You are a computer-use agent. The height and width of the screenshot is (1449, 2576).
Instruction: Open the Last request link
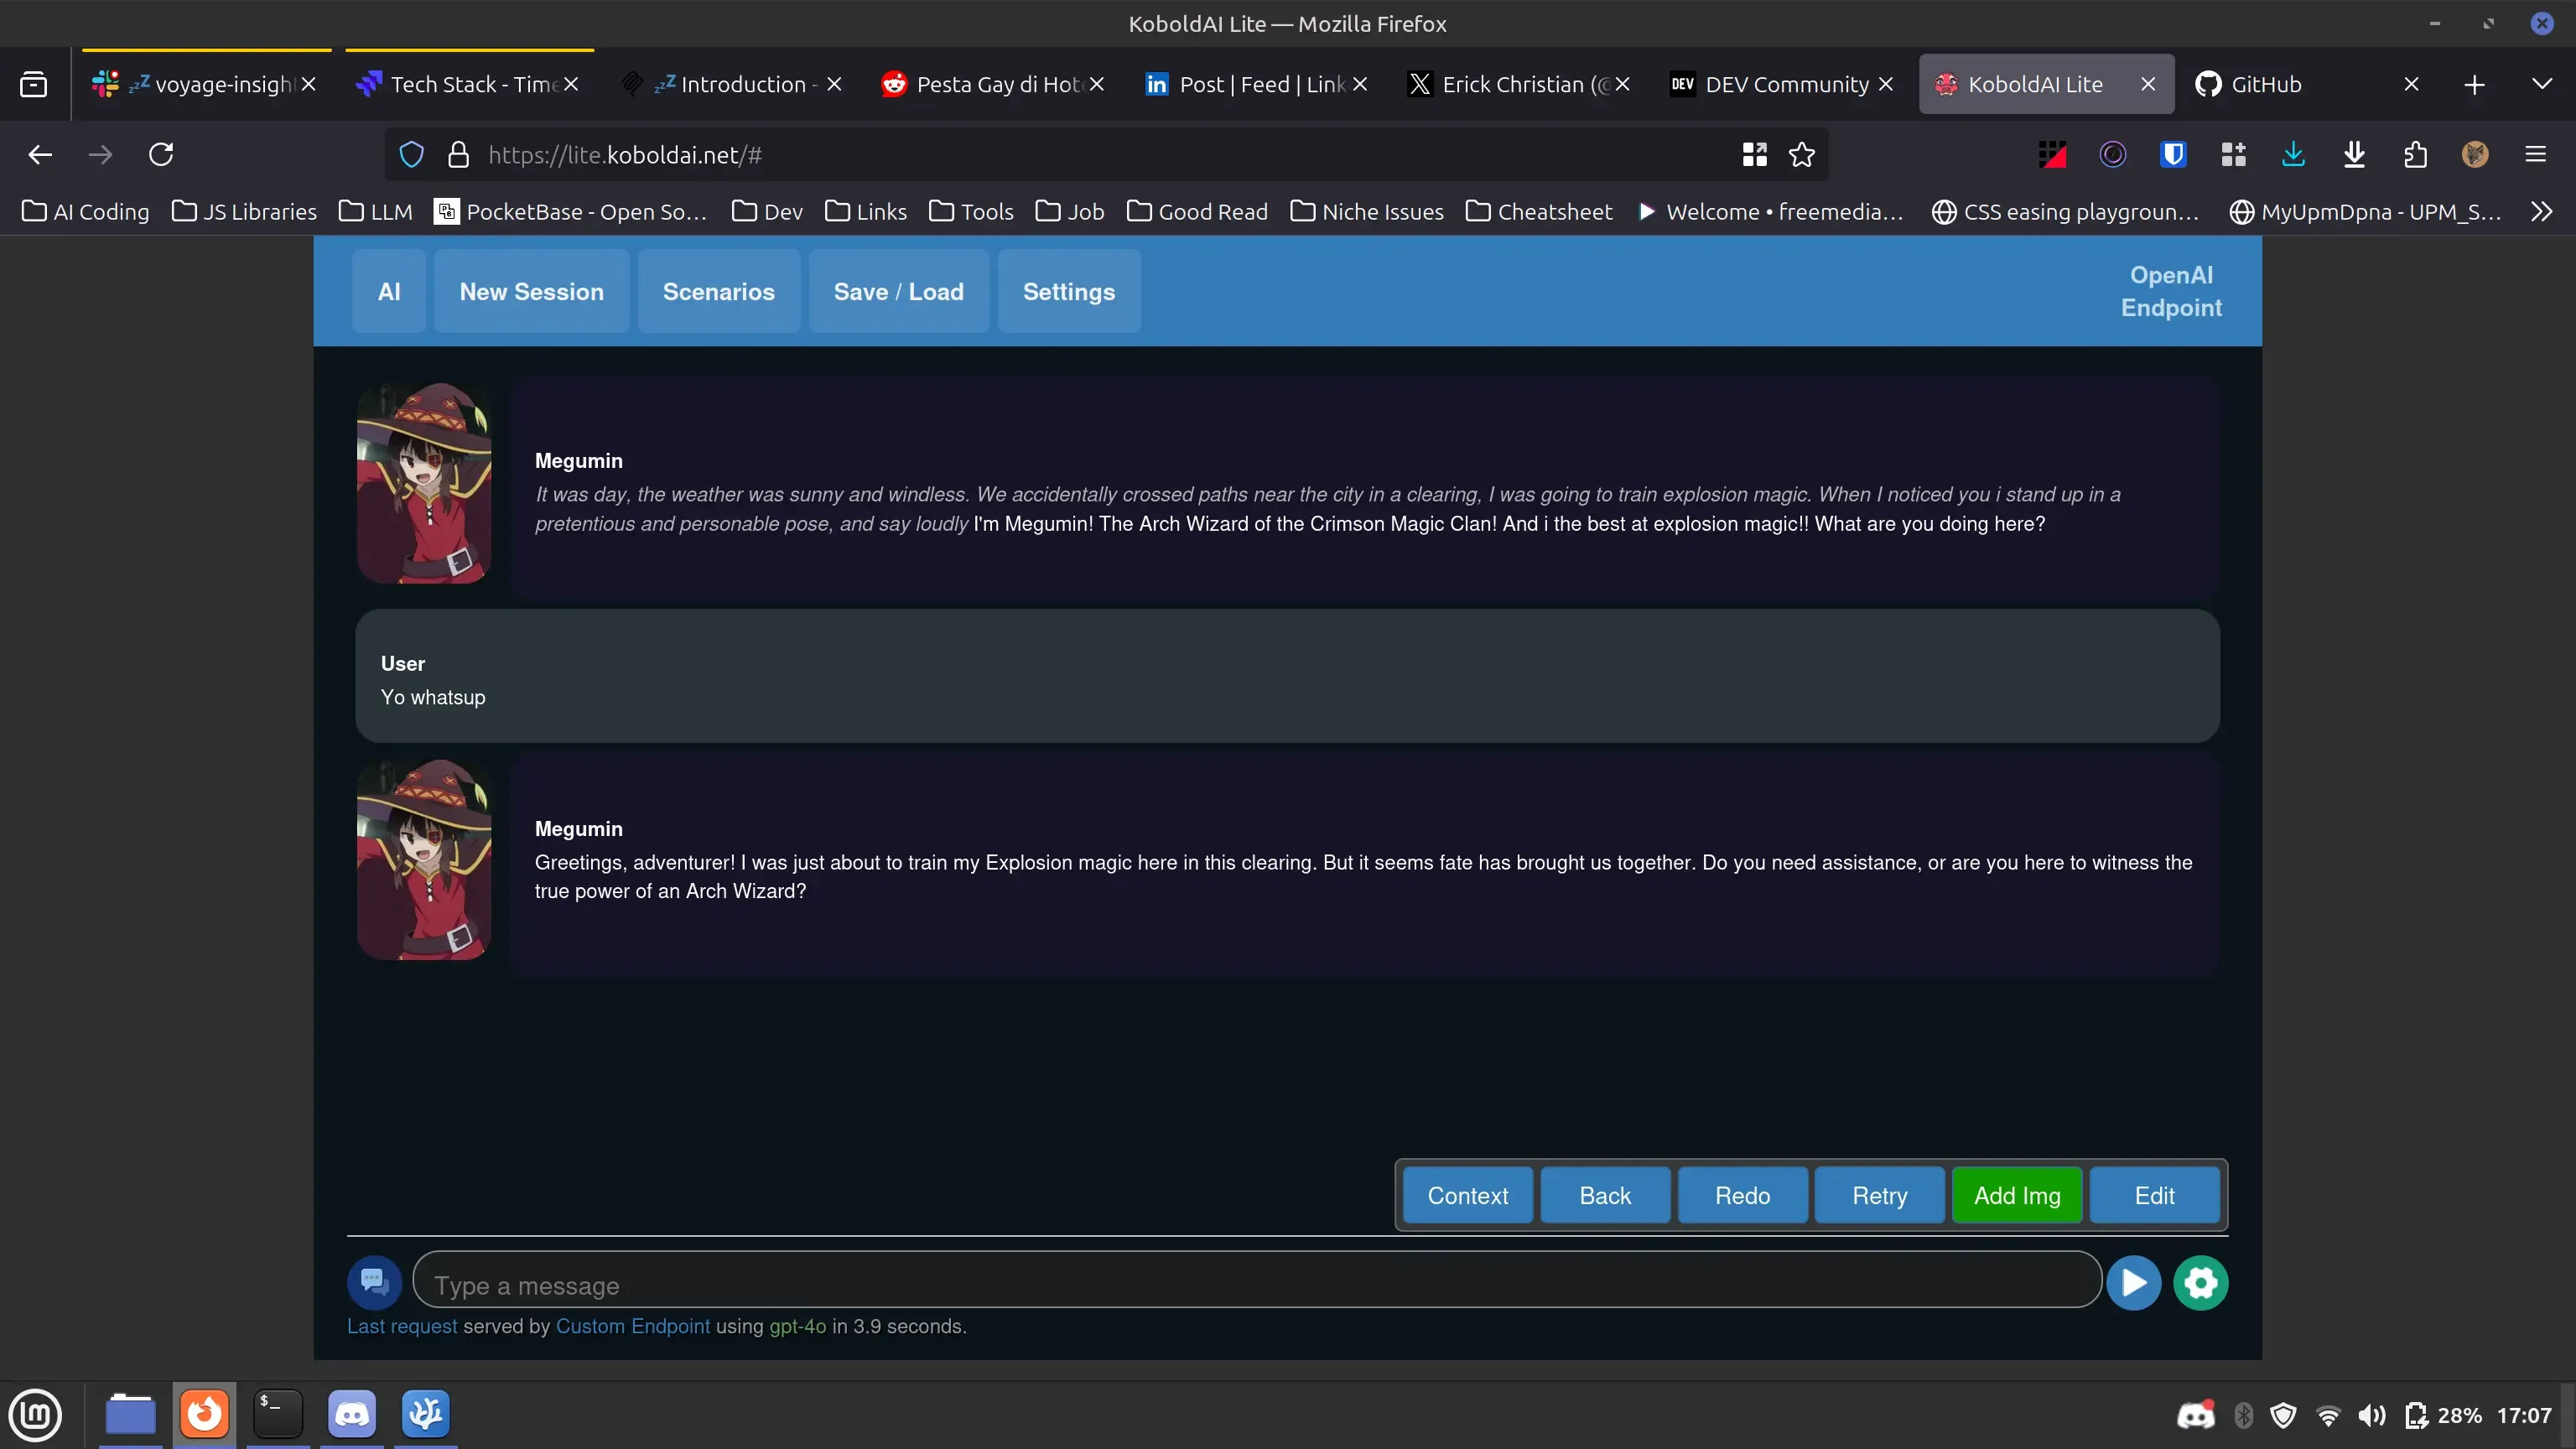(401, 1326)
